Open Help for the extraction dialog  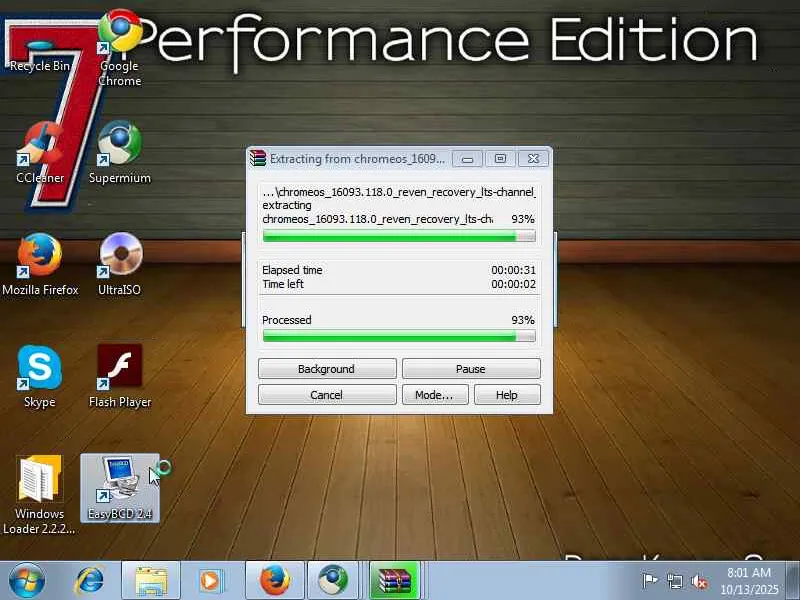(507, 395)
